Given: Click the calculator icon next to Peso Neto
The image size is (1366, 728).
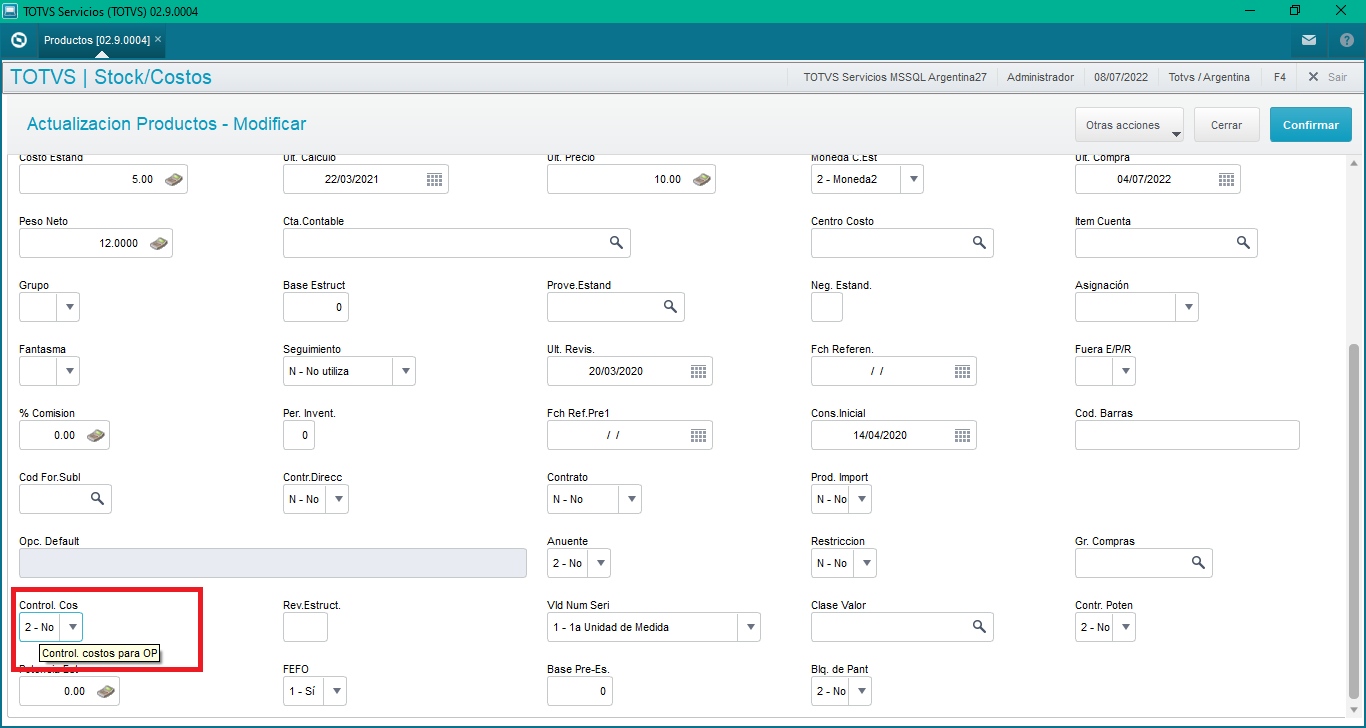Looking at the screenshot, I should point(157,242).
